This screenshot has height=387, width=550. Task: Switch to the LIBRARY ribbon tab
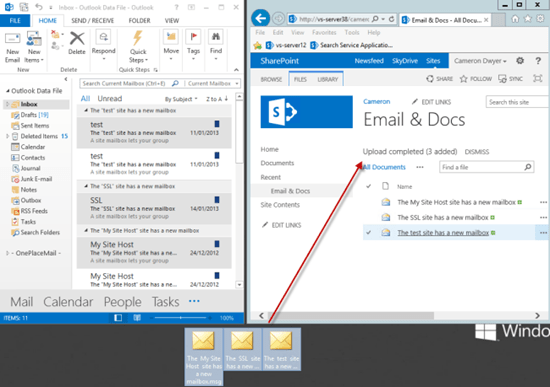click(328, 79)
